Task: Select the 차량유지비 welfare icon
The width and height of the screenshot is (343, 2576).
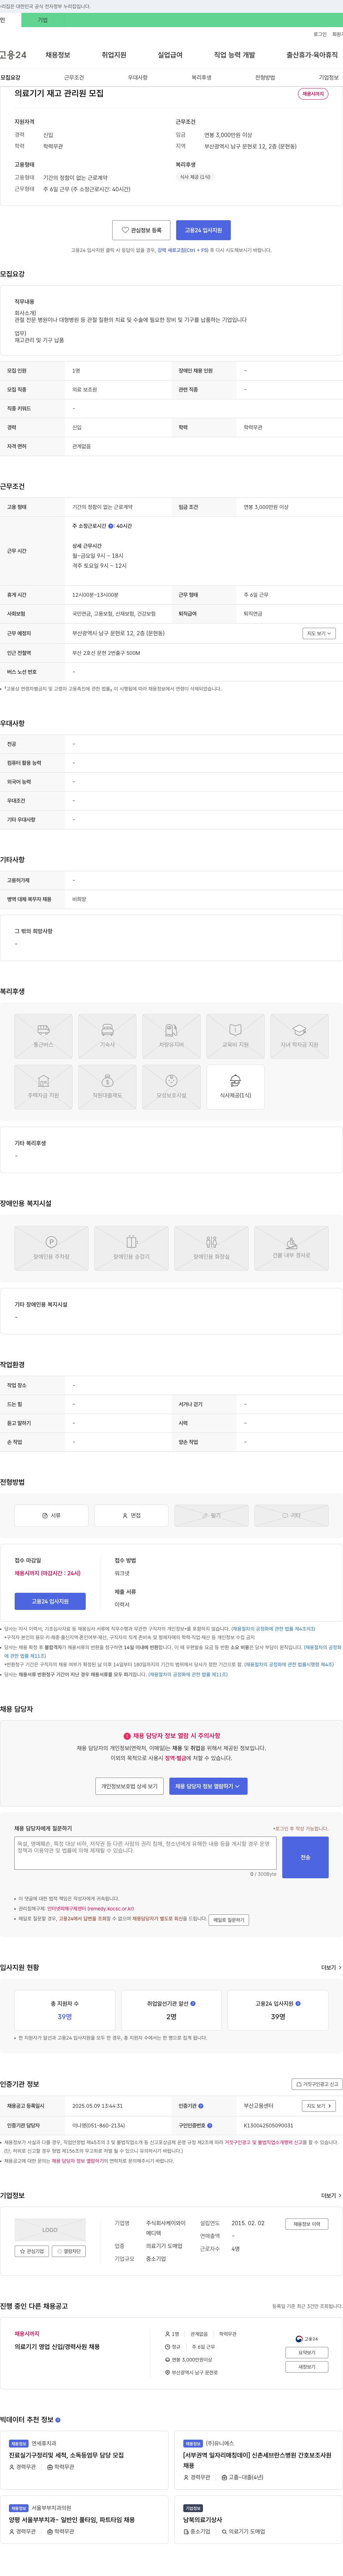Action: tap(171, 1036)
